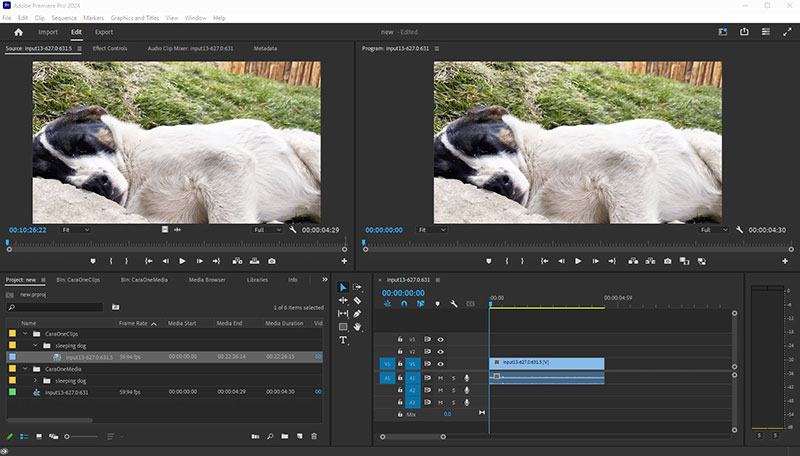This screenshot has height=456, width=800.
Task: Open Program monitor settings wrench
Action: pyautogui.click(x=739, y=230)
